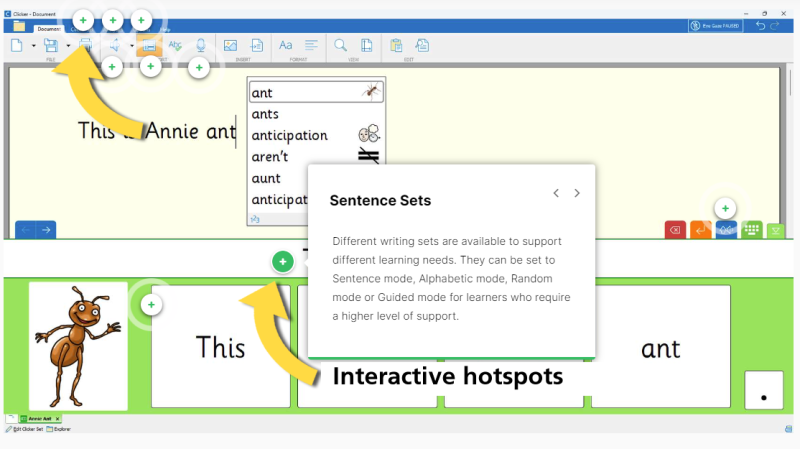Toggle the green on-screen keyboard button

[752, 230]
